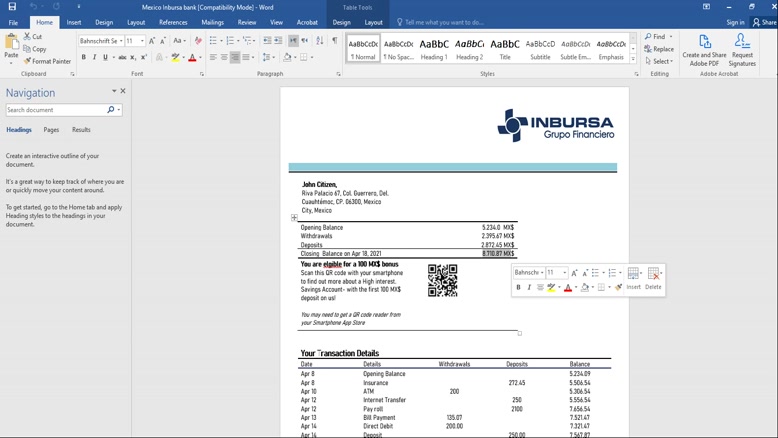778x438 pixels.
Task: Click Sign in at top right
Action: coord(735,22)
